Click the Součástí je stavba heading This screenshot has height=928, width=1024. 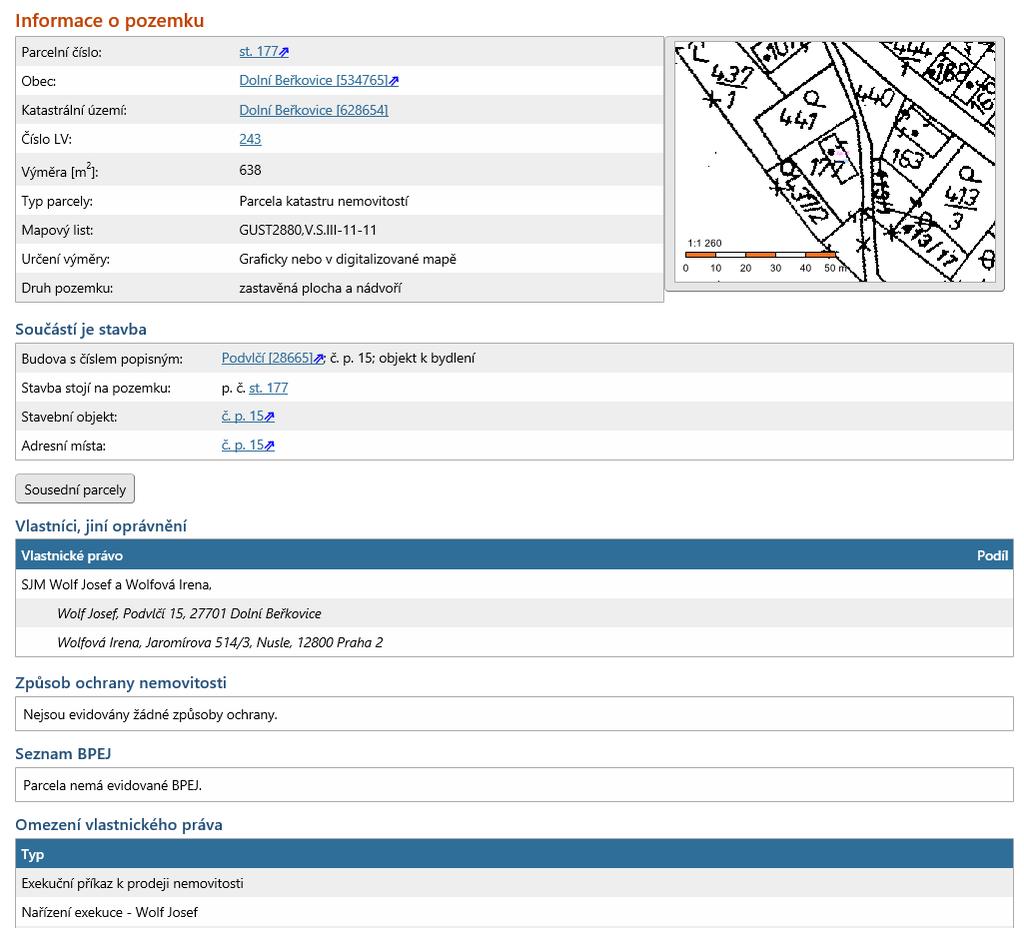click(81, 329)
